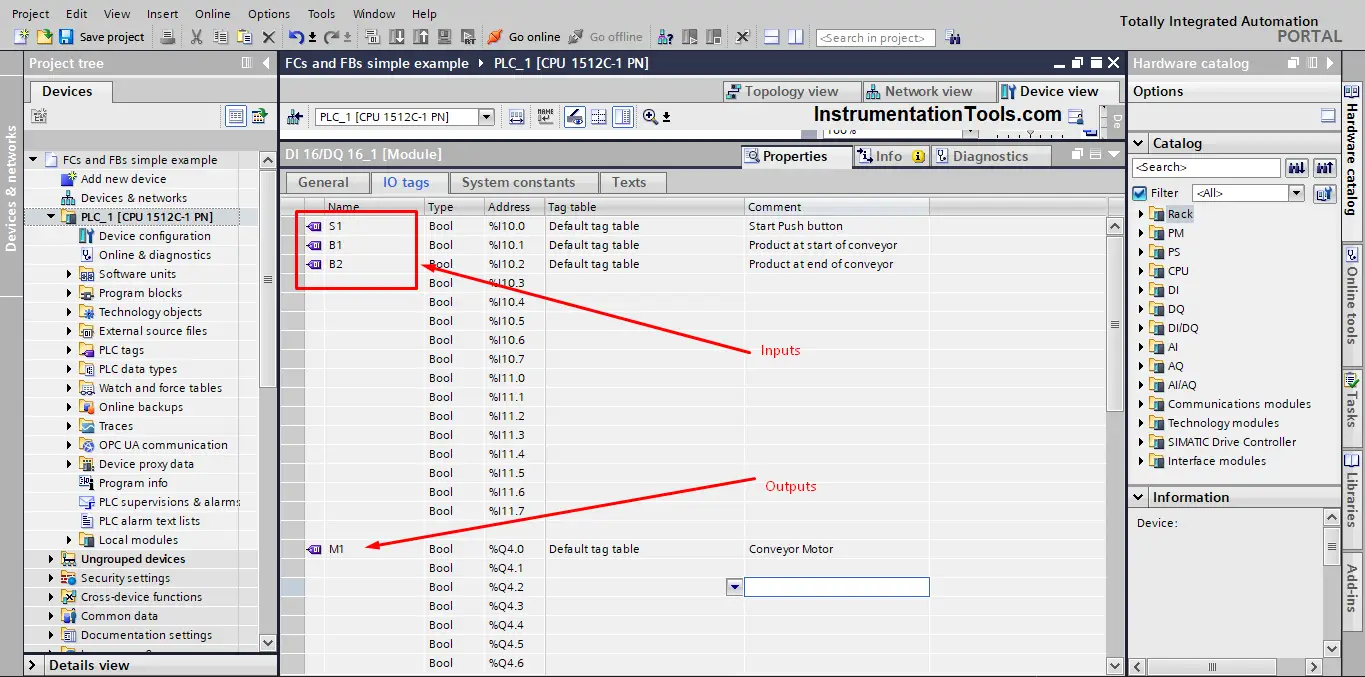
Task: Expand the Program blocks tree node
Action: pos(69,293)
